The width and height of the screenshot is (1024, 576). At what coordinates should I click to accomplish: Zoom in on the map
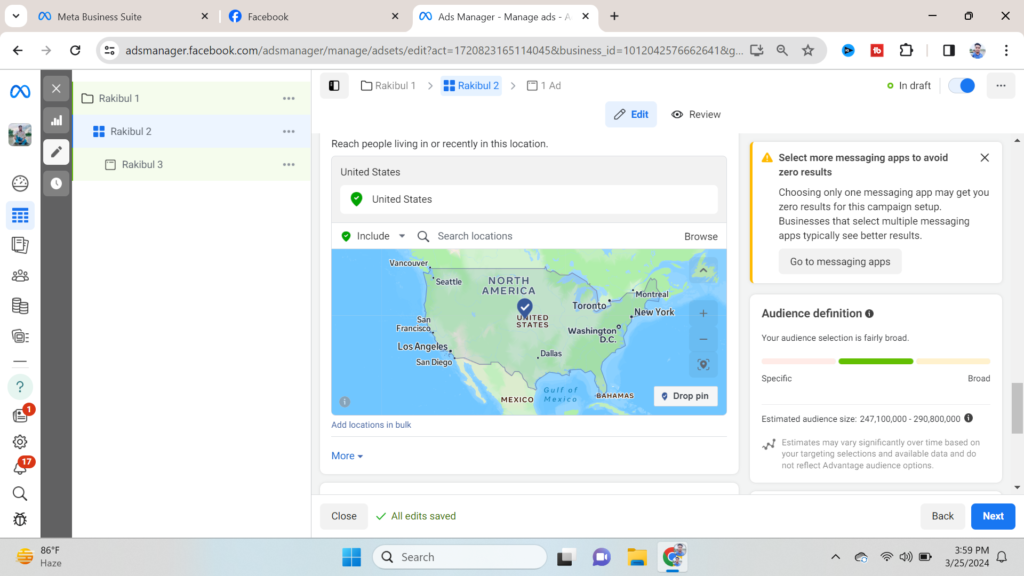703,313
